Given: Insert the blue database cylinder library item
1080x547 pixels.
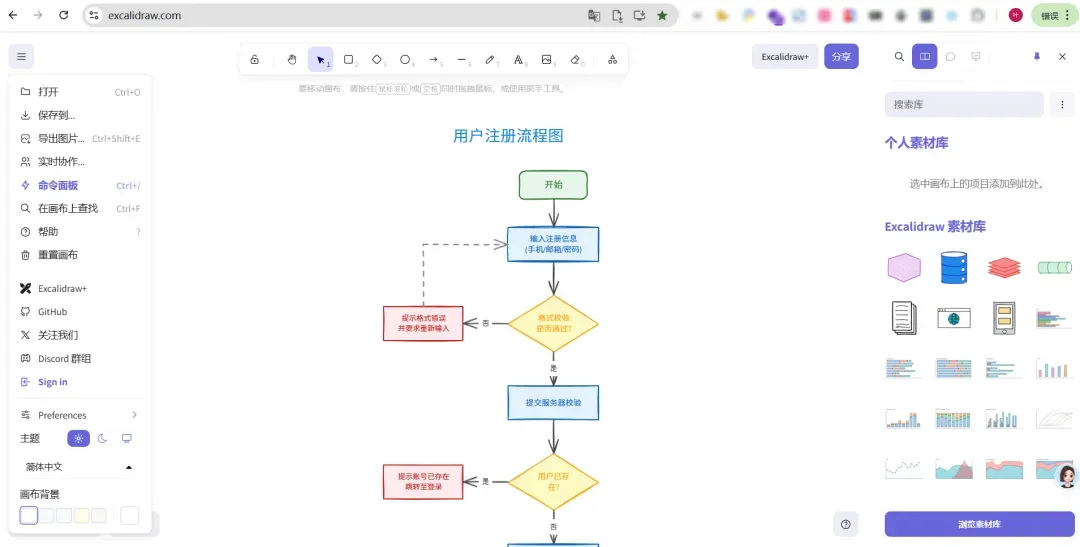Looking at the screenshot, I should click(954, 267).
